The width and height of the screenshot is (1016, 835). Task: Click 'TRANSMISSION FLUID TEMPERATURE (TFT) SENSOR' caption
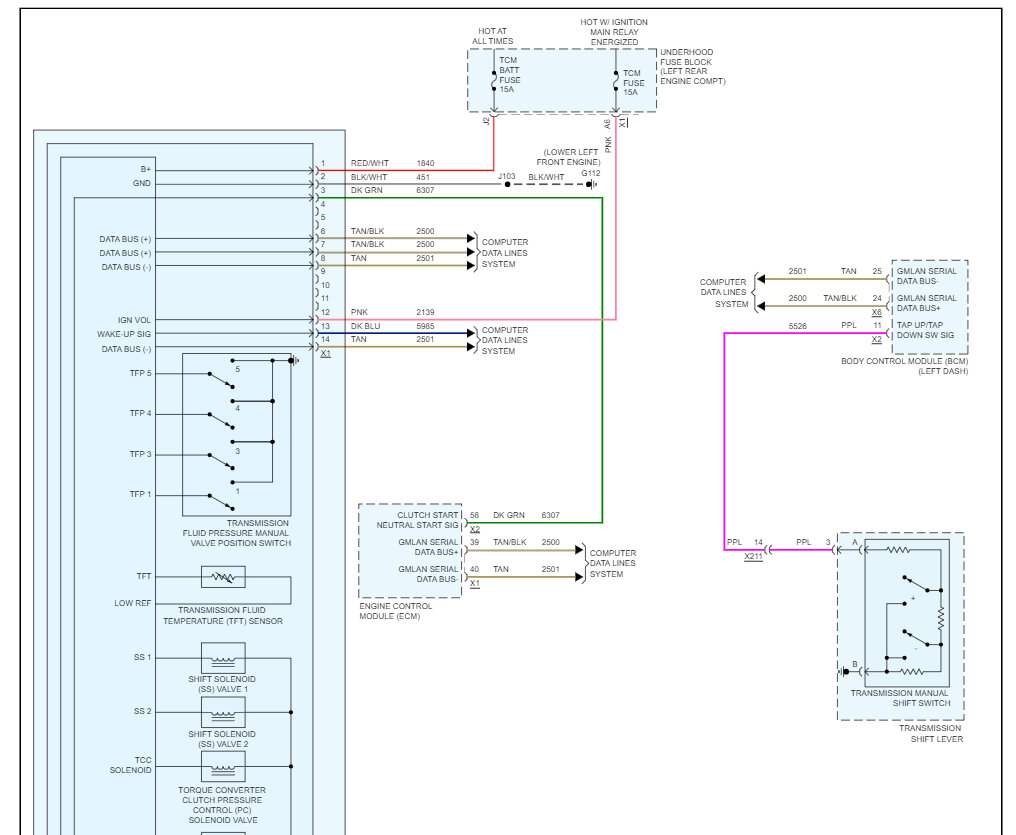pos(223,615)
